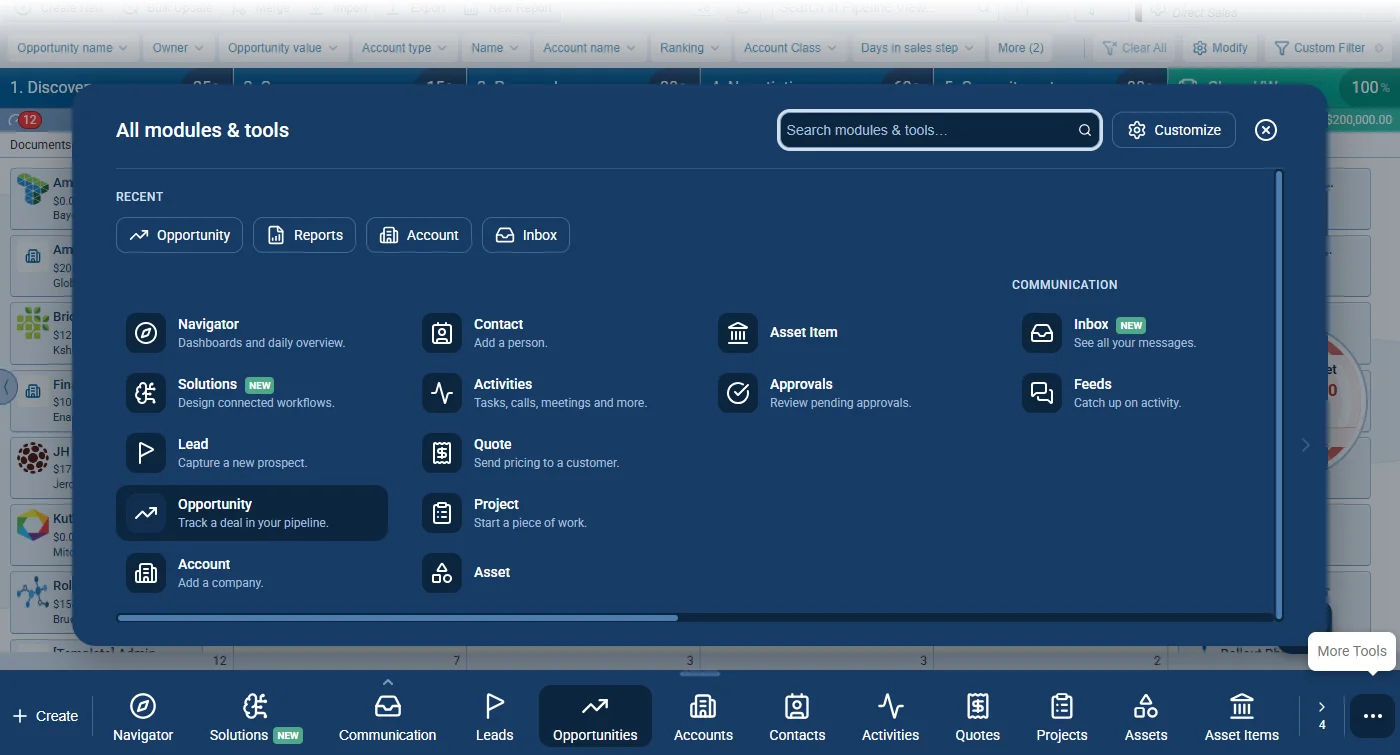Select the Lead module flag icon
The image size is (1400, 755).
[146, 453]
